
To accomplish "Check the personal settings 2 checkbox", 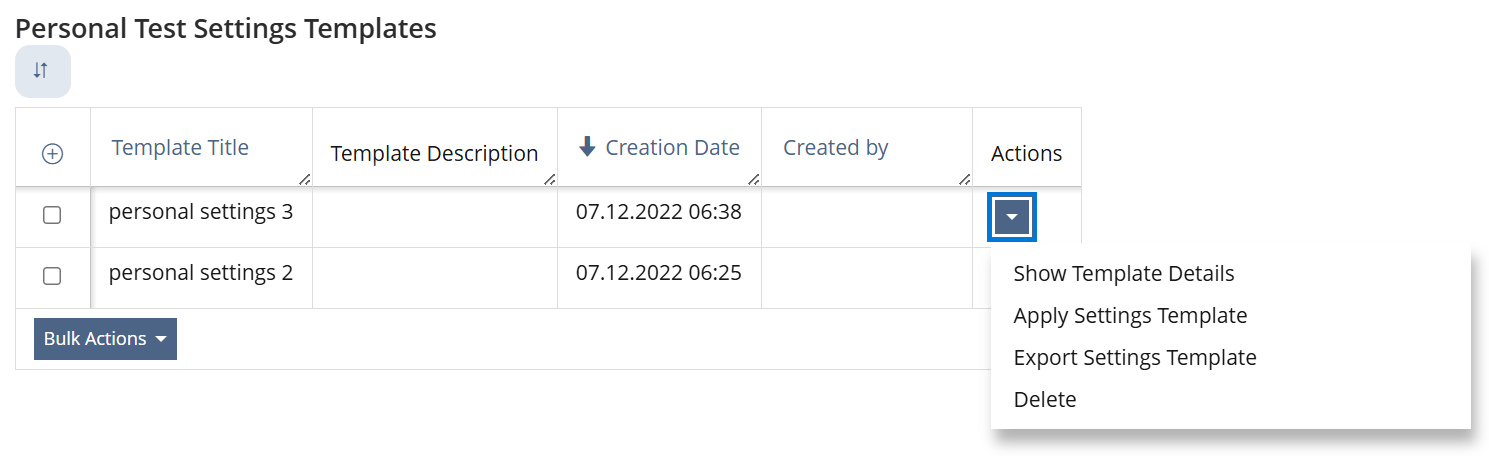I will click(52, 276).
